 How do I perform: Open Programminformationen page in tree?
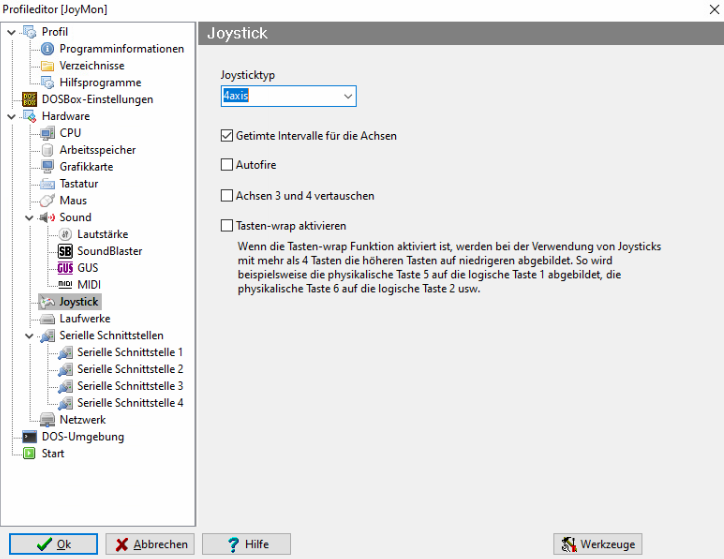[121, 49]
